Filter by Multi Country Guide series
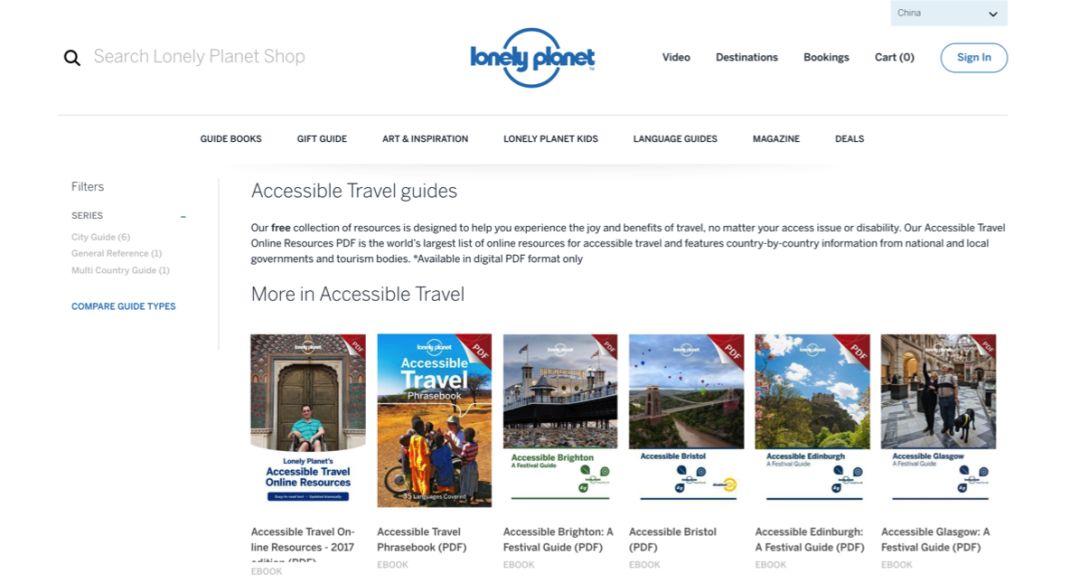 [121, 270]
